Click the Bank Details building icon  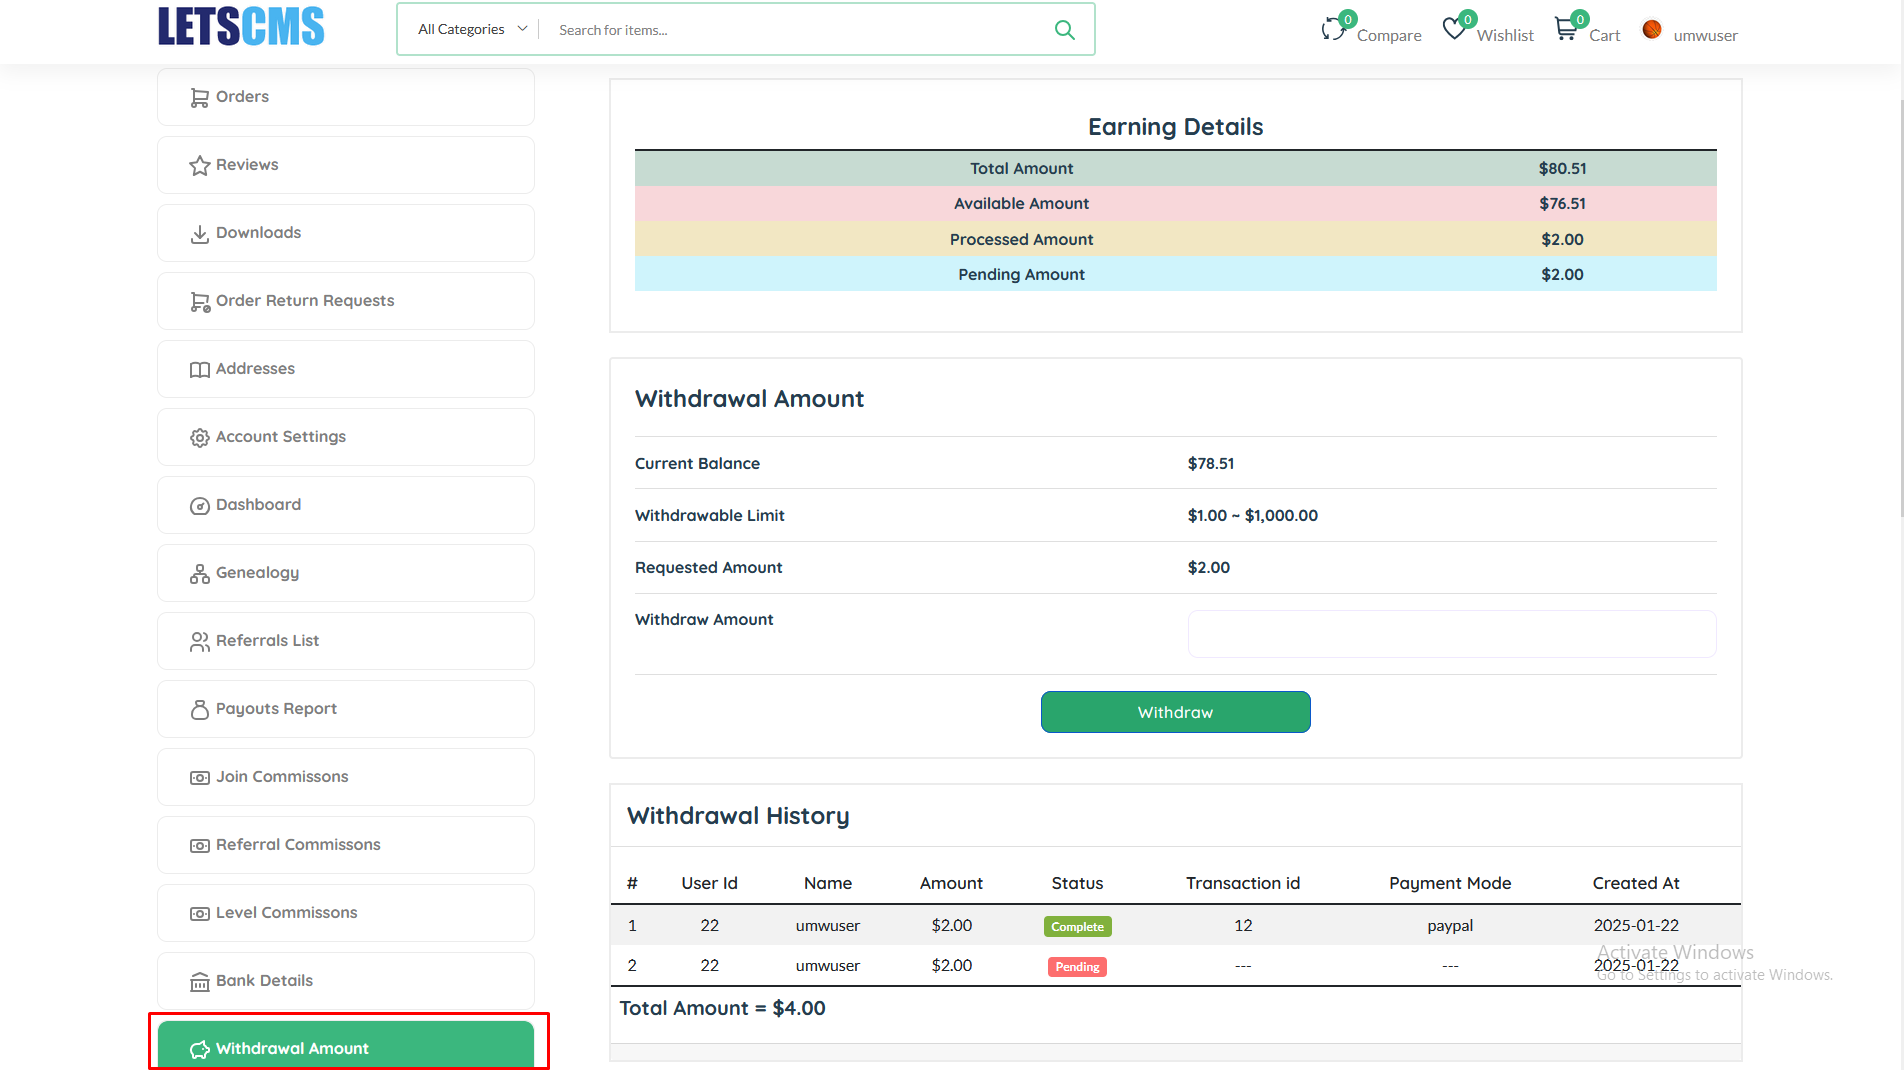coord(200,982)
